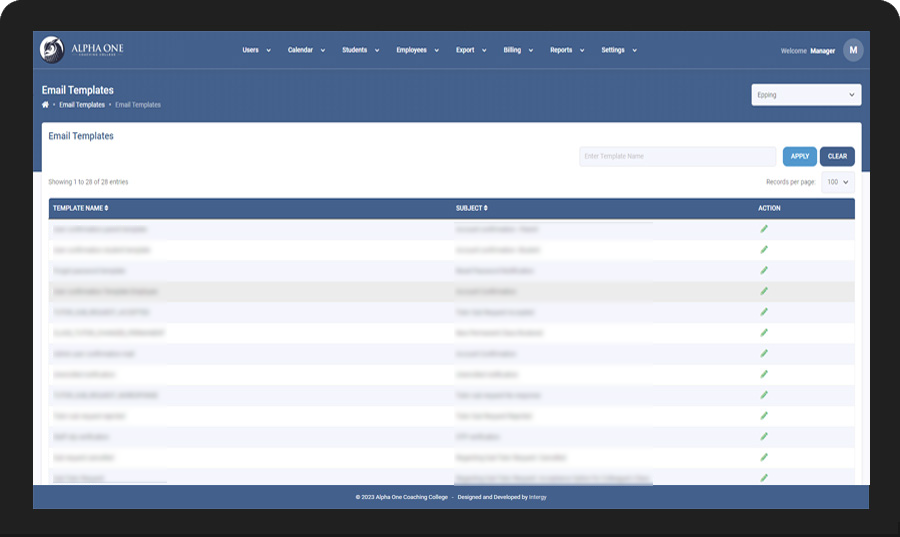Open the Settings menu
The width and height of the screenshot is (900, 537).
tap(619, 50)
